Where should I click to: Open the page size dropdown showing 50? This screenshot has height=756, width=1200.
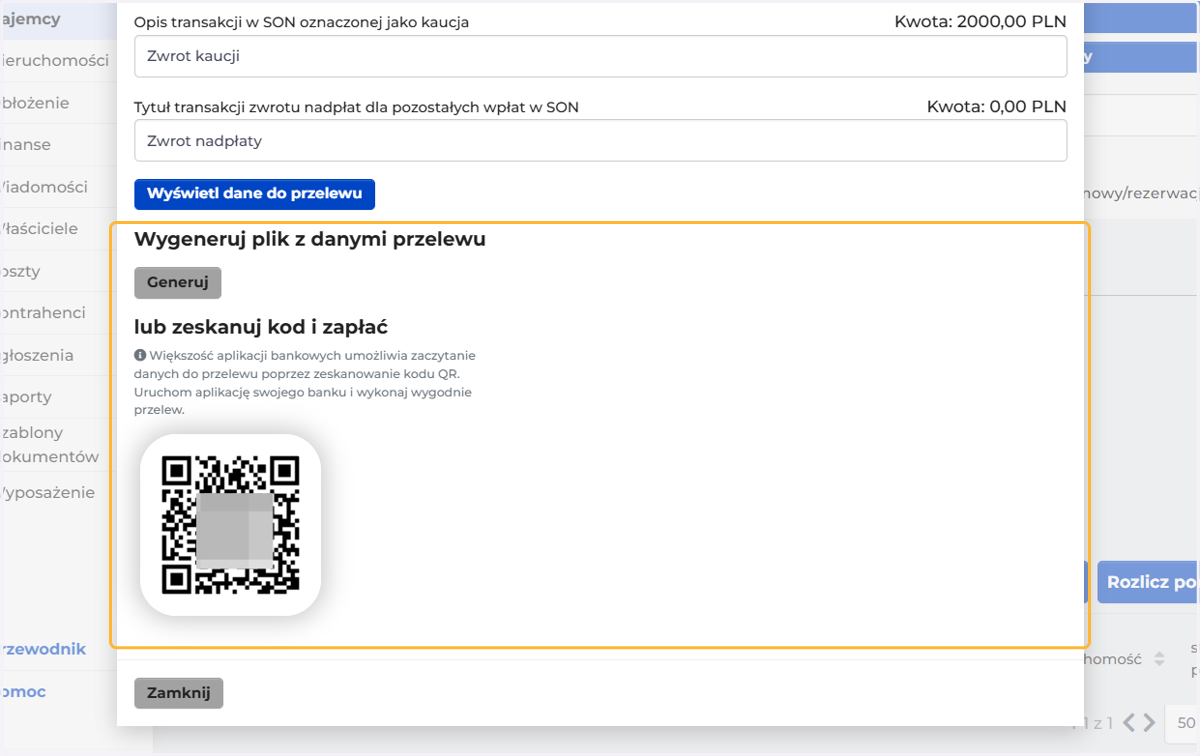pos(1183,722)
